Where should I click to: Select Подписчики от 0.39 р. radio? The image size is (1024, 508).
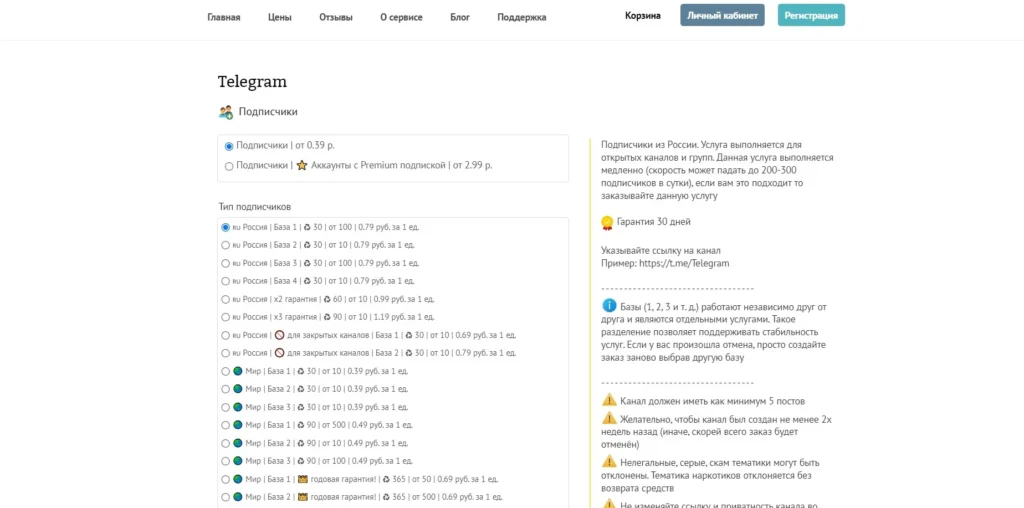pyautogui.click(x=229, y=146)
